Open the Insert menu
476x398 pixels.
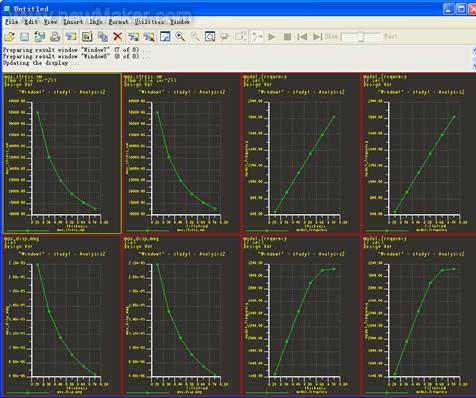[73, 22]
